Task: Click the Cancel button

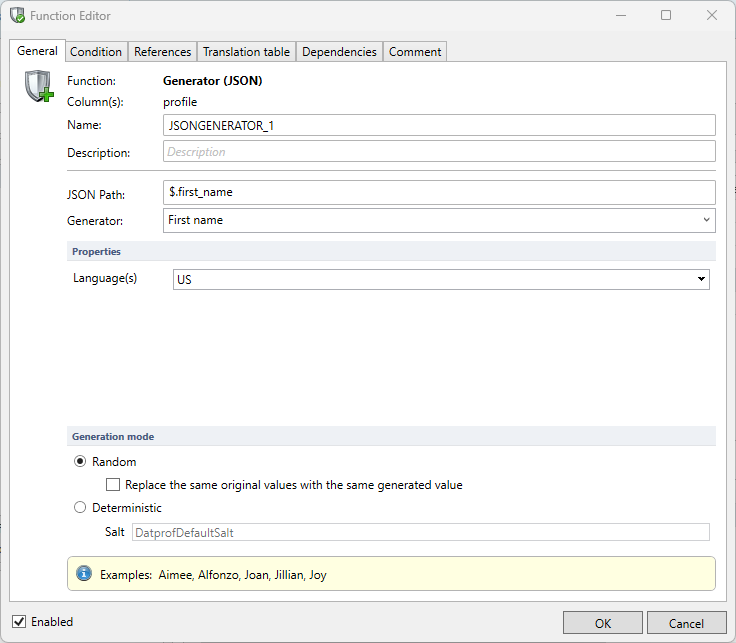Action: tap(686, 623)
